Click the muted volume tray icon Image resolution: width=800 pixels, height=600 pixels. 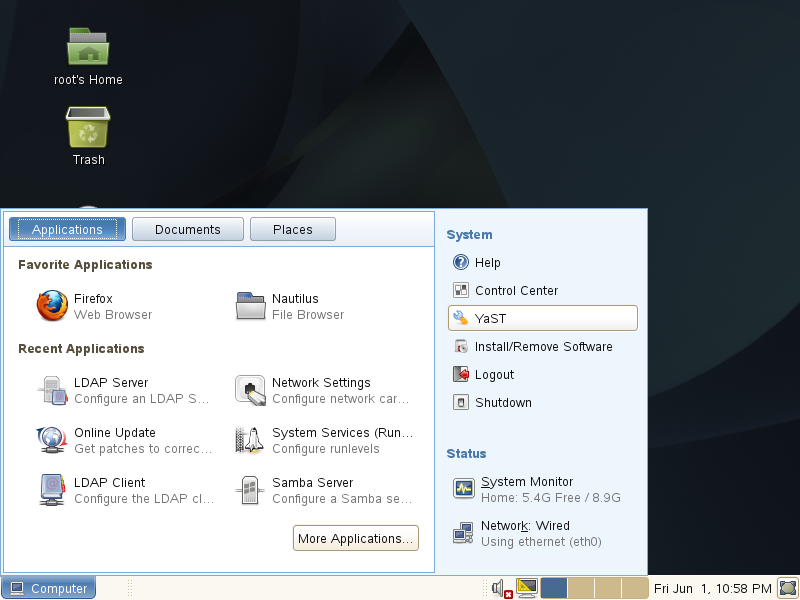pos(502,588)
